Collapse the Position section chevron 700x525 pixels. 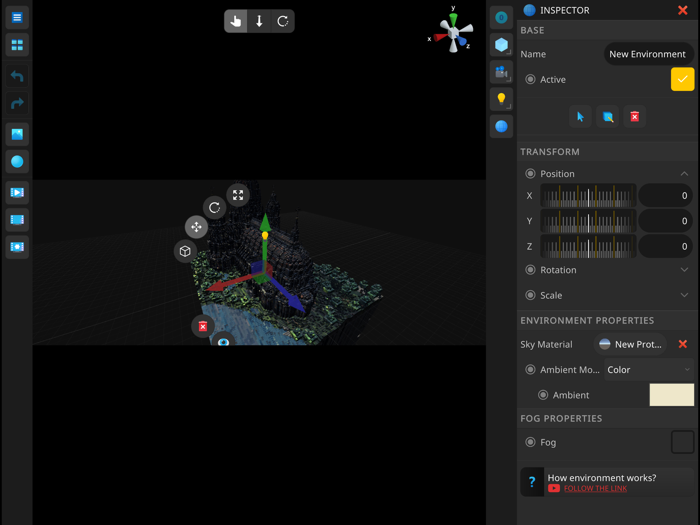(x=684, y=174)
